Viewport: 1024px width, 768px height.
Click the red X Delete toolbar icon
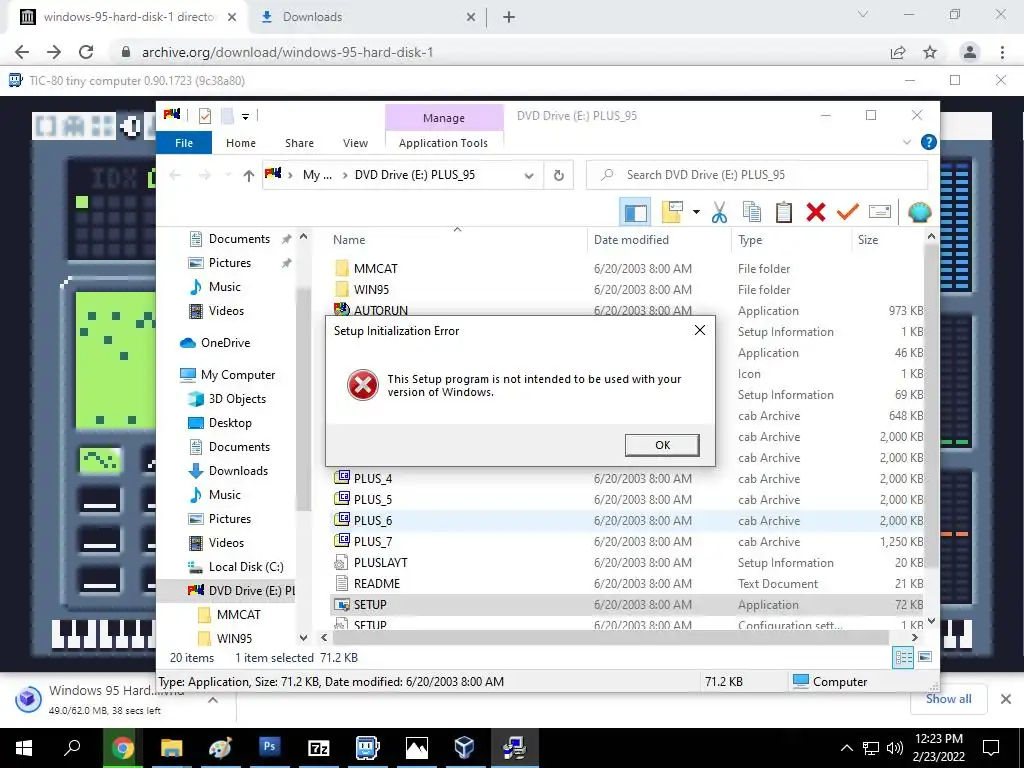[816, 212]
